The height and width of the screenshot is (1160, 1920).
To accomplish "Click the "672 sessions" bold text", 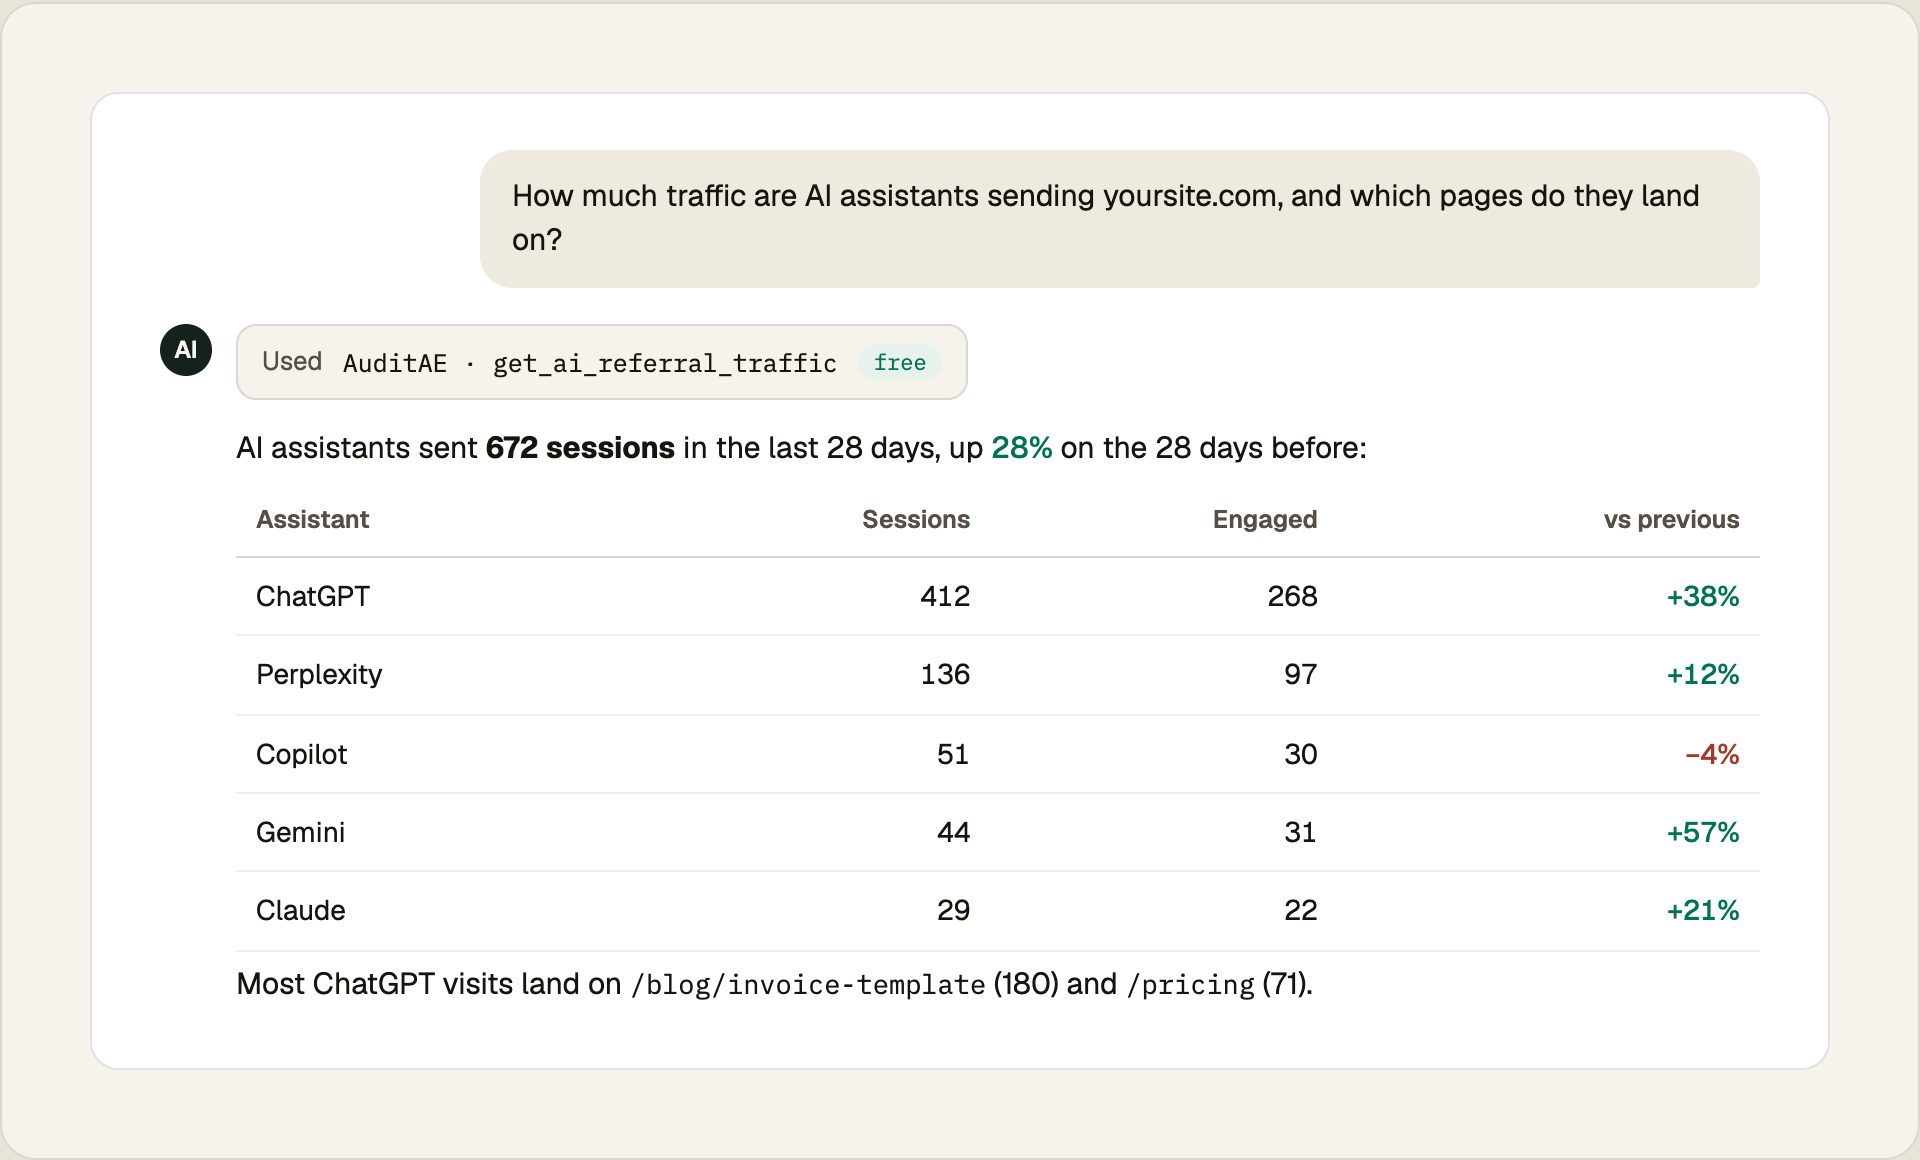I will [x=580, y=448].
